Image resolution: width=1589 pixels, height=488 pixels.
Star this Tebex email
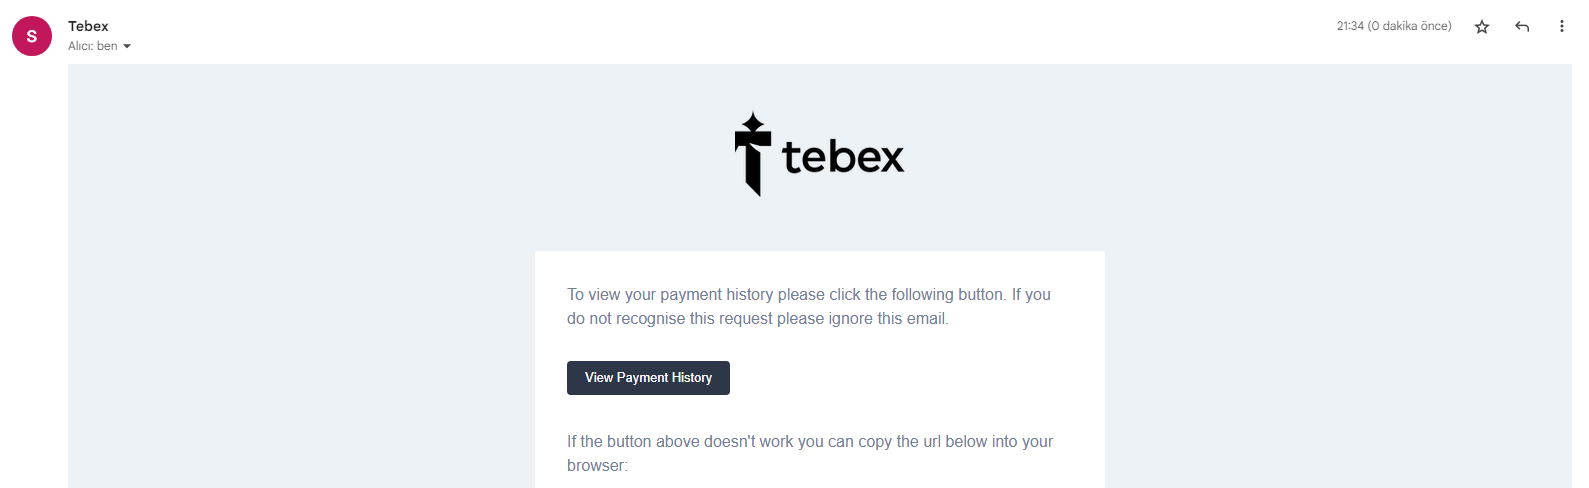[x=1482, y=27]
